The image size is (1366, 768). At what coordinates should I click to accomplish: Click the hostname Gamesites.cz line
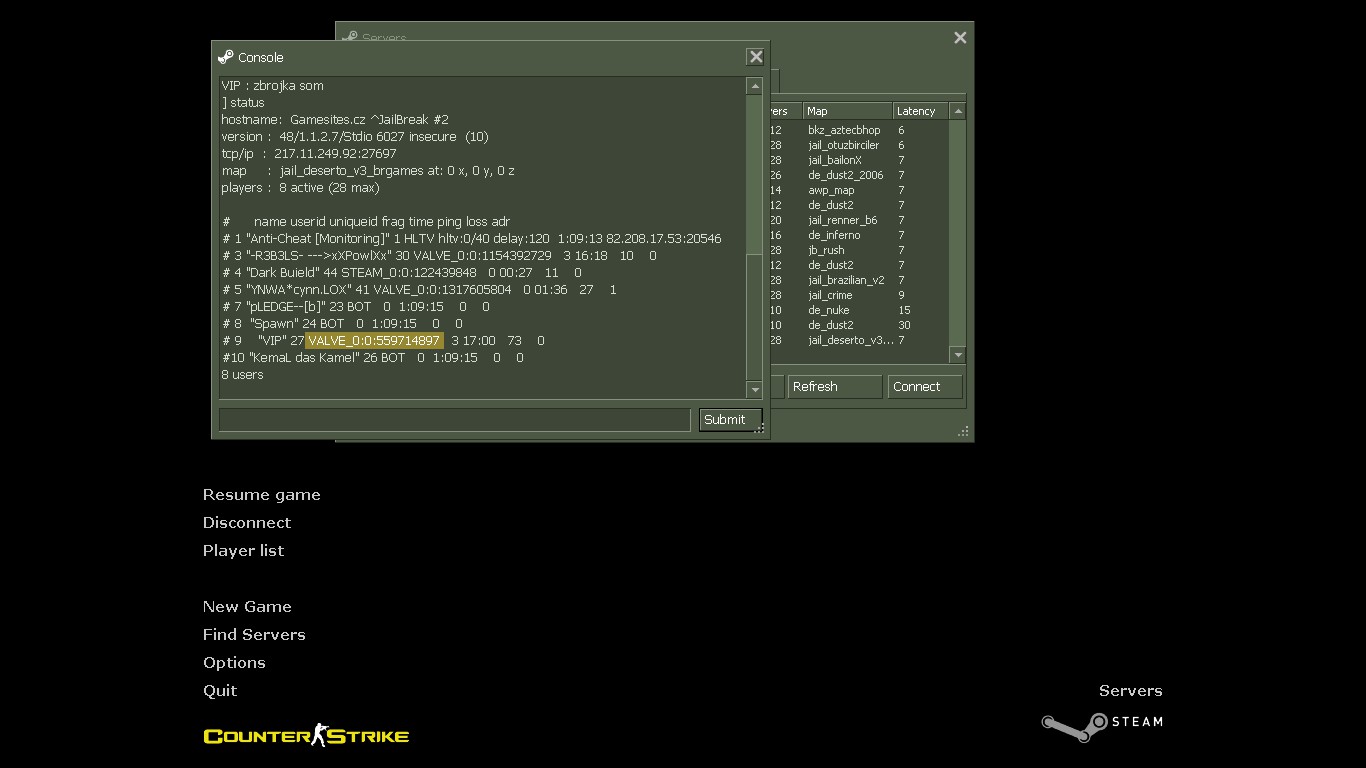pyautogui.click(x=335, y=120)
